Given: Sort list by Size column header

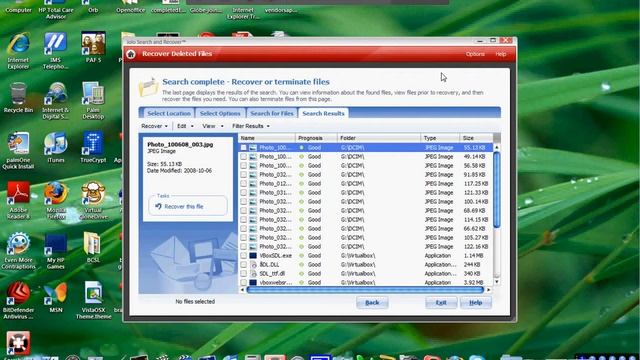Looking at the screenshot, I should [x=476, y=138].
